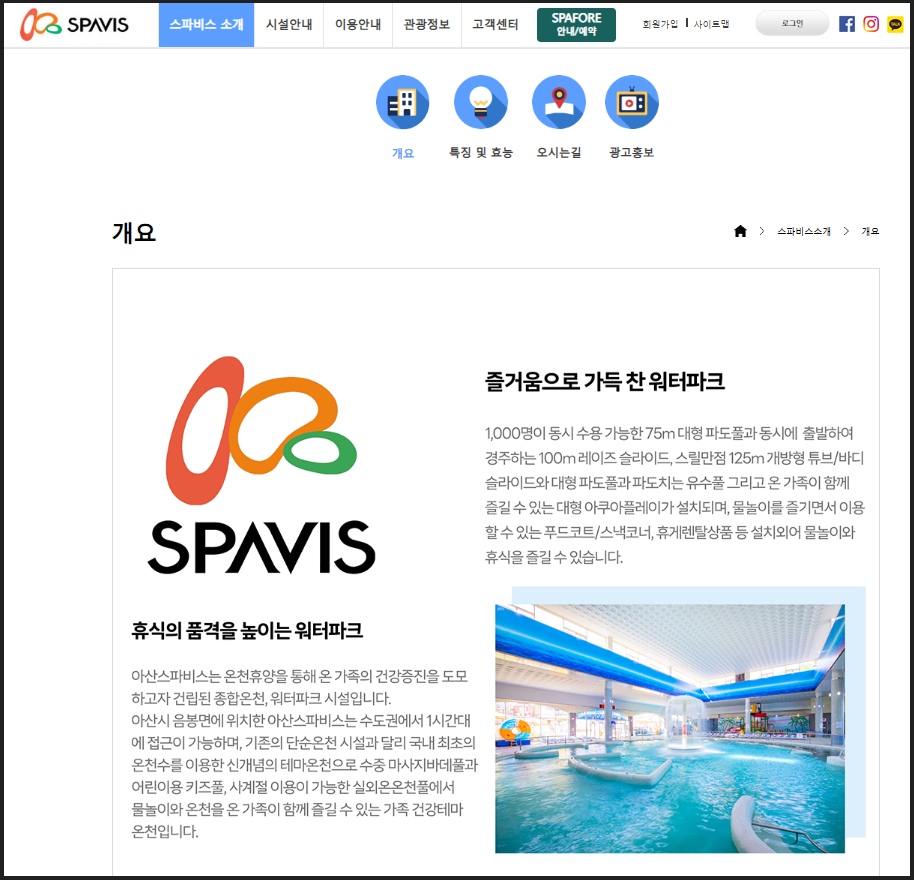Click the 로그인 button
This screenshot has height=880, width=914.
pos(792,23)
